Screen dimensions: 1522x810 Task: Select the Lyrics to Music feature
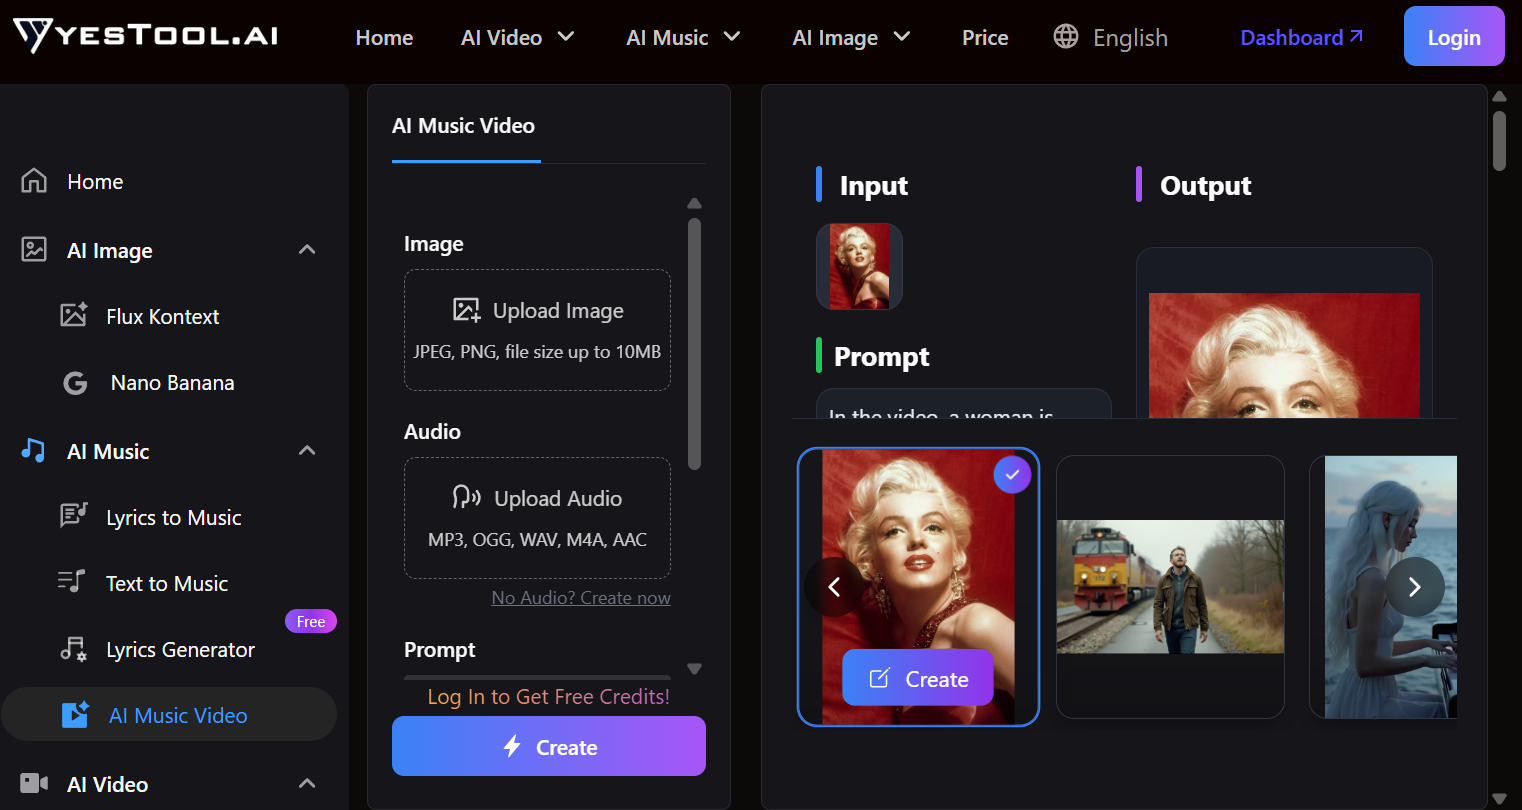[173, 517]
